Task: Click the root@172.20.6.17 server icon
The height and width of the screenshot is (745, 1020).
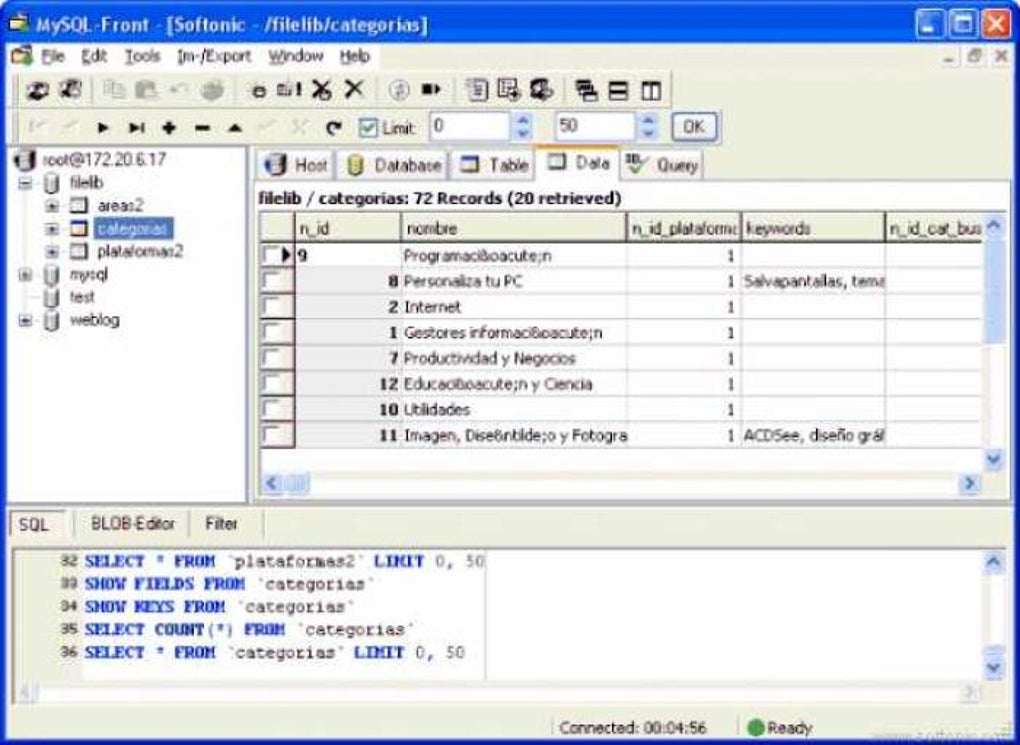Action: click(x=25, y=159)
